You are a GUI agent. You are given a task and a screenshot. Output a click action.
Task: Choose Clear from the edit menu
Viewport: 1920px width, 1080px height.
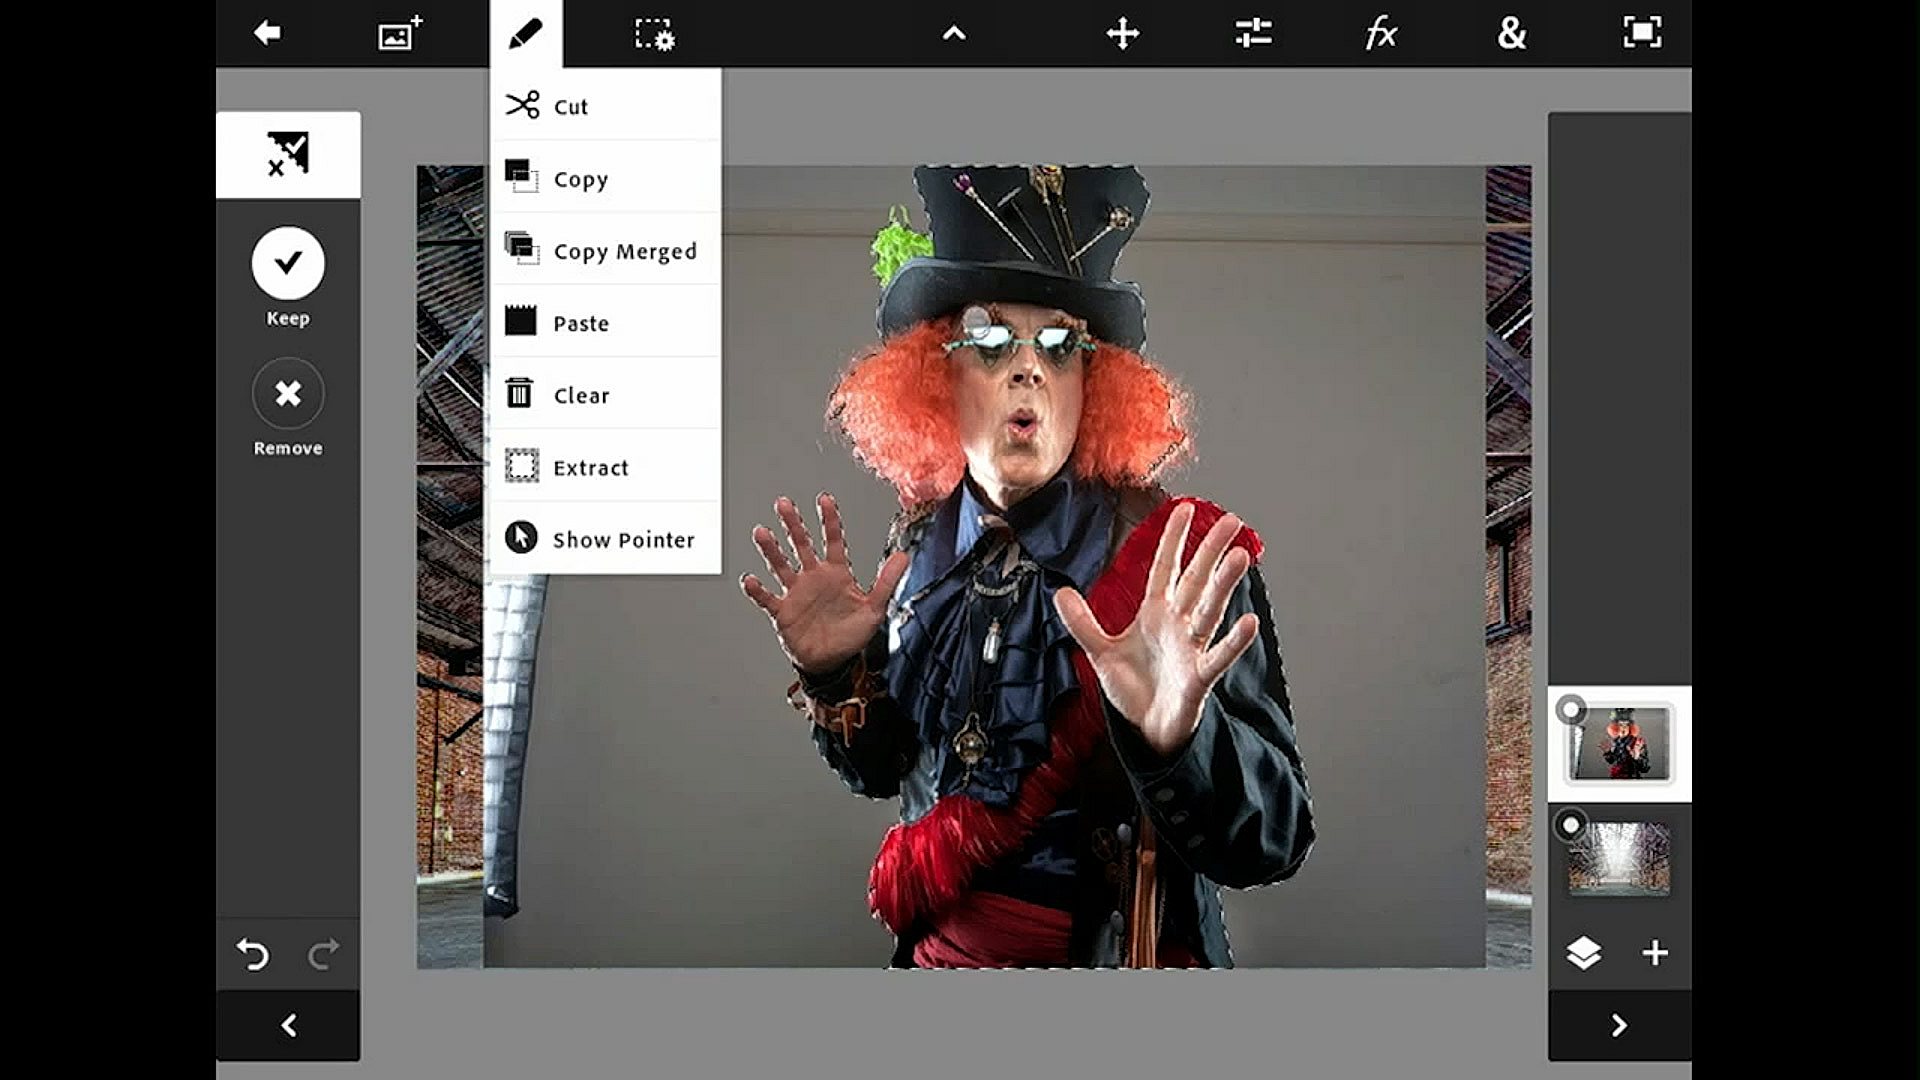pos(605,394)
